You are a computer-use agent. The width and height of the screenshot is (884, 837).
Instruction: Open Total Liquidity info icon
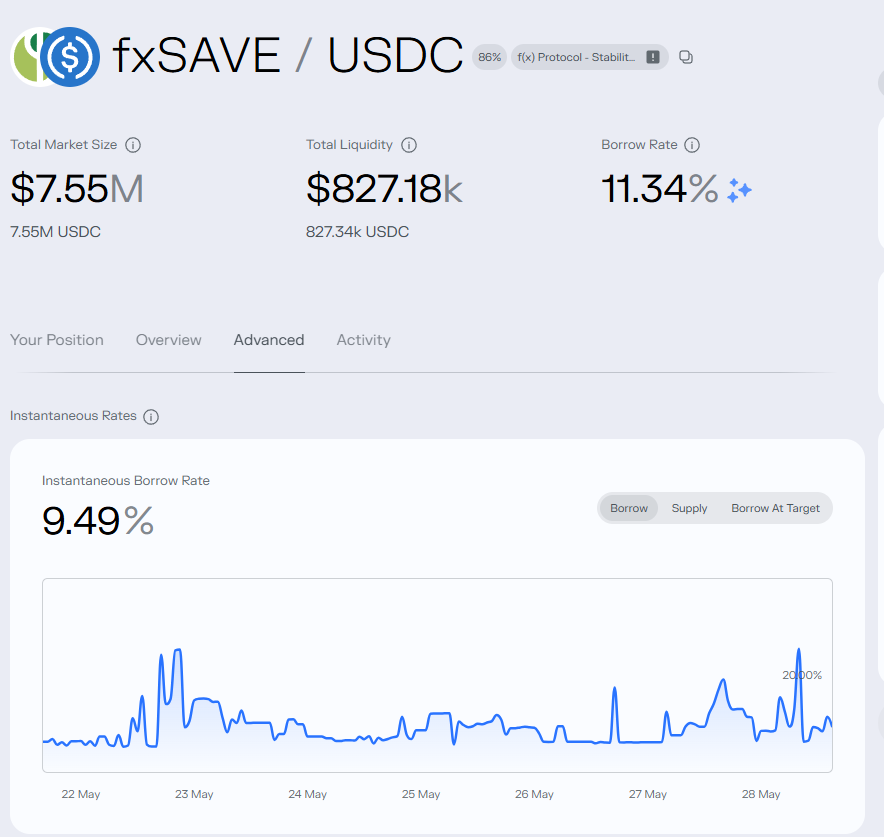click(x=409, y=145)
